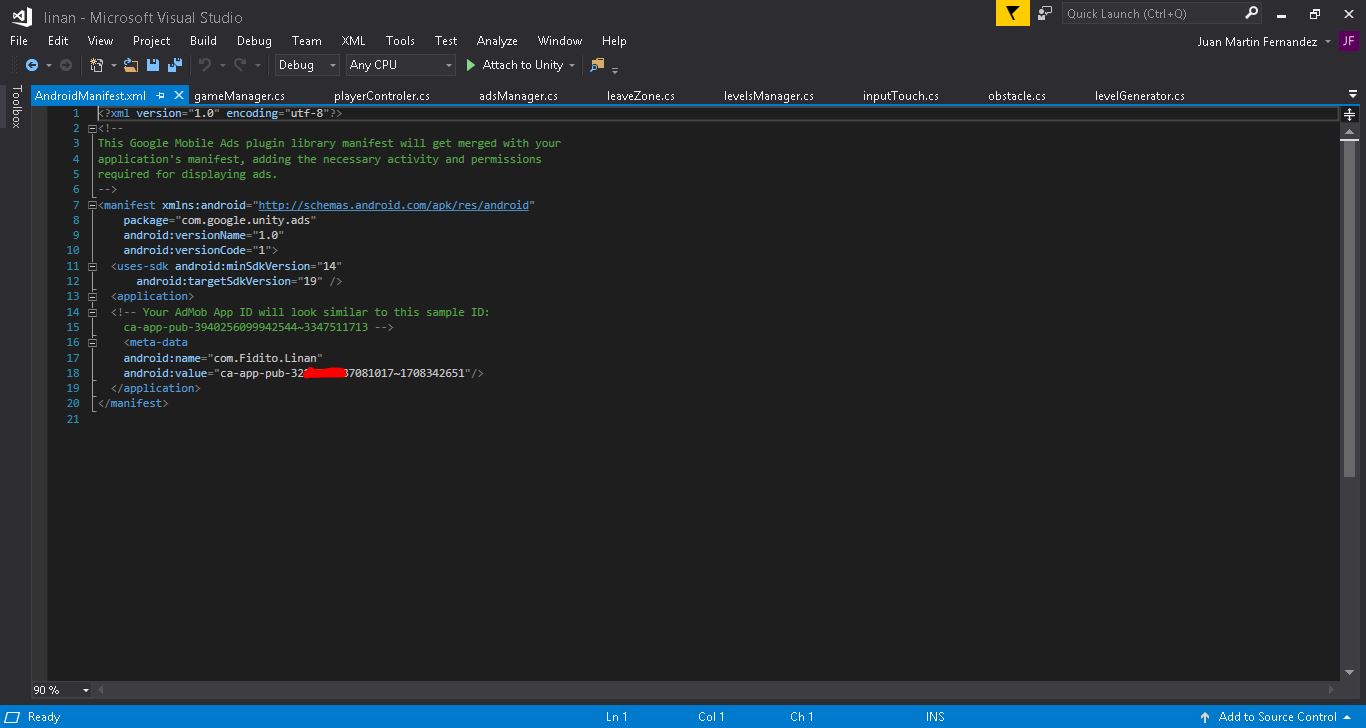Switch to the levelsManager.cs tab
The height and width of the screenshot is (728, 1366).
768,96
